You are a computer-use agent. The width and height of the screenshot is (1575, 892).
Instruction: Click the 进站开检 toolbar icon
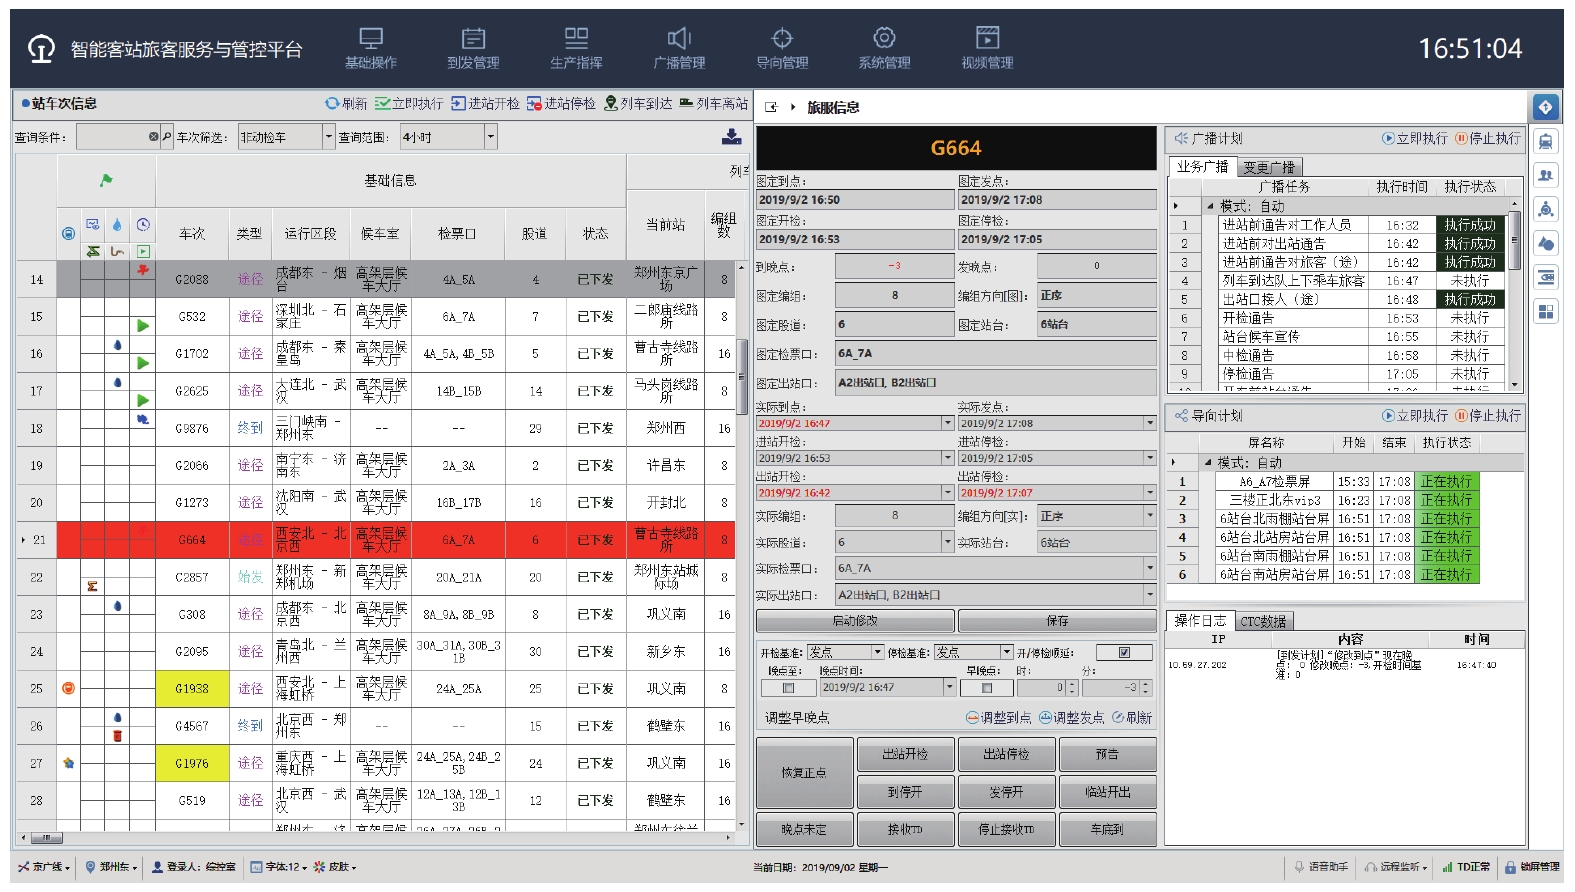pos(458,104)
